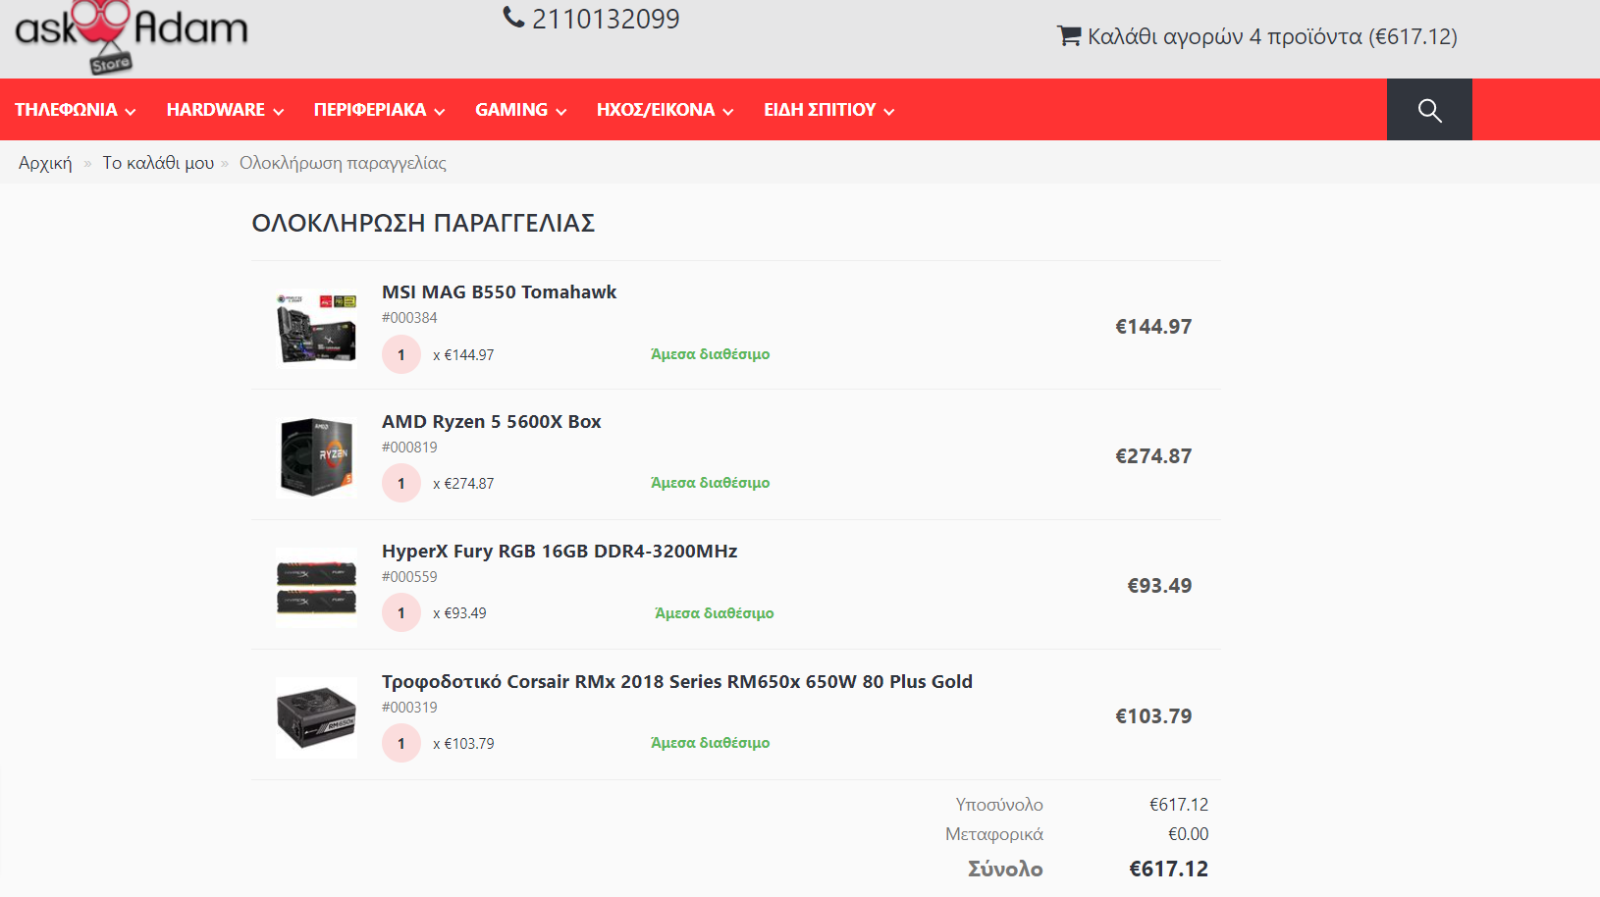
Task: Click Άμεσα διαθέσιμο for AMD Ryzen
Action: point(710,483)
